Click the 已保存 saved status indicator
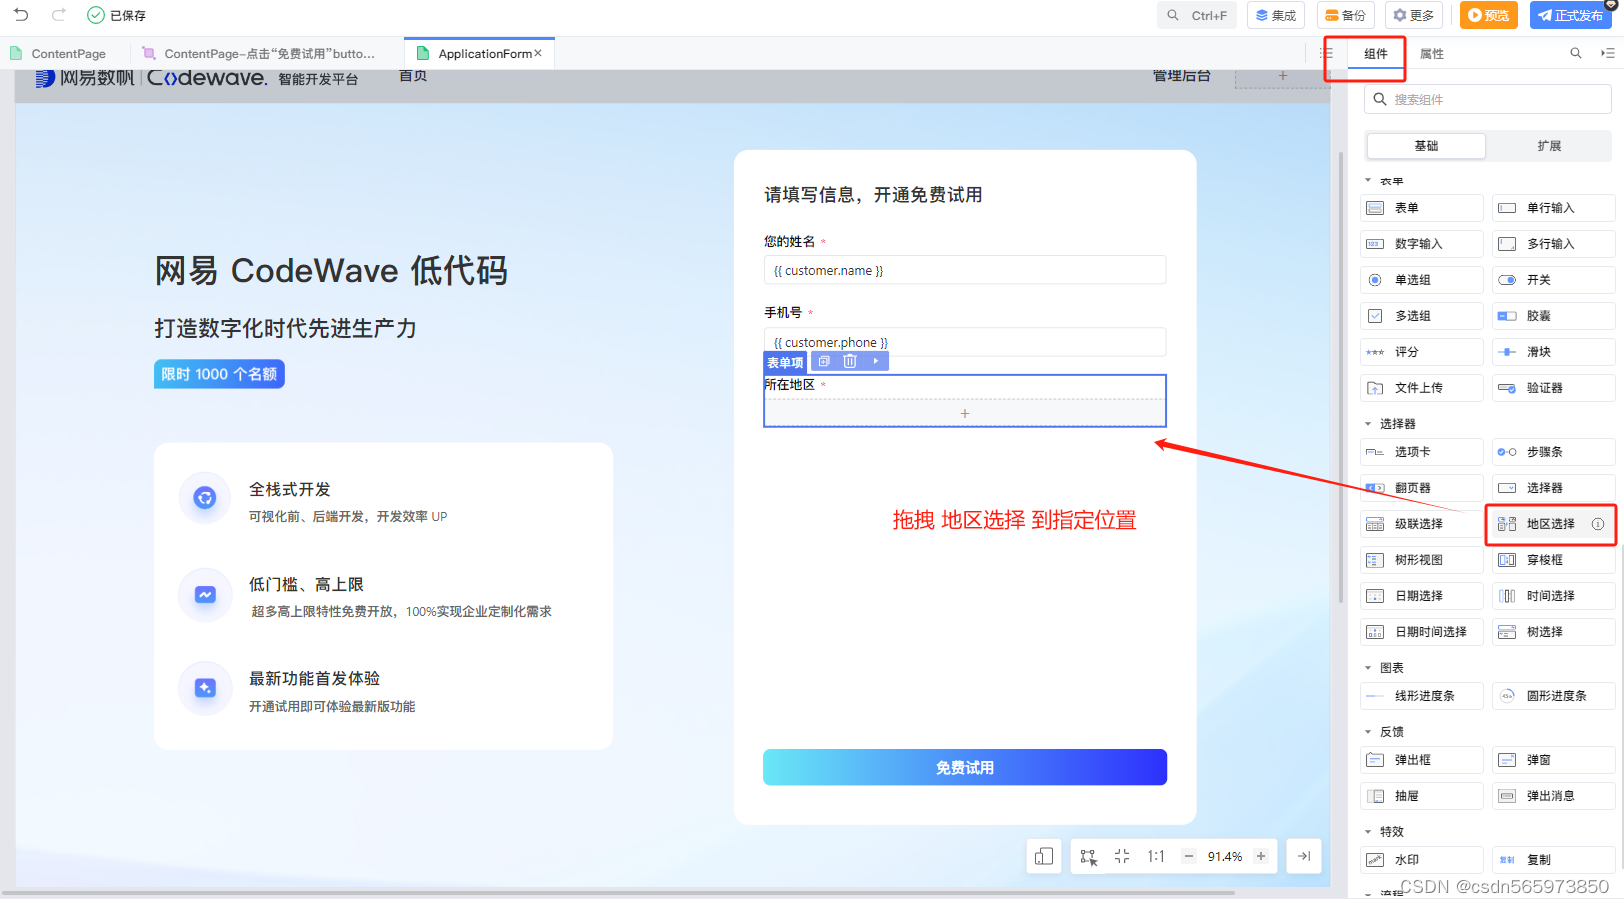Image resolution: width=1624 pixels, height=903 pixels. pyautogui.click(x=117, y=15)
